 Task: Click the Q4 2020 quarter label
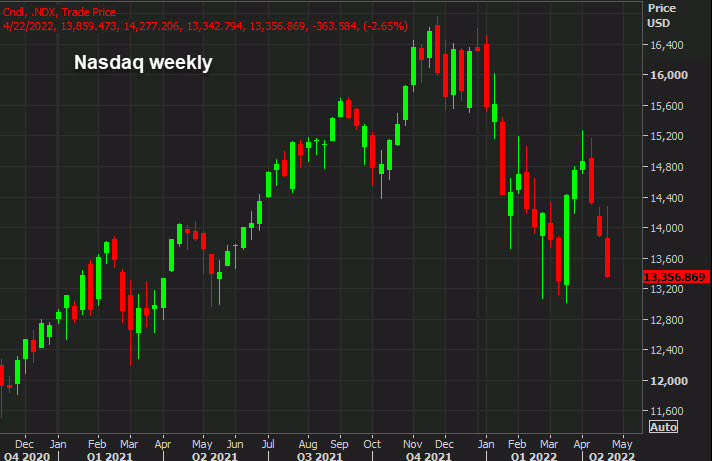tap(27, 456)
